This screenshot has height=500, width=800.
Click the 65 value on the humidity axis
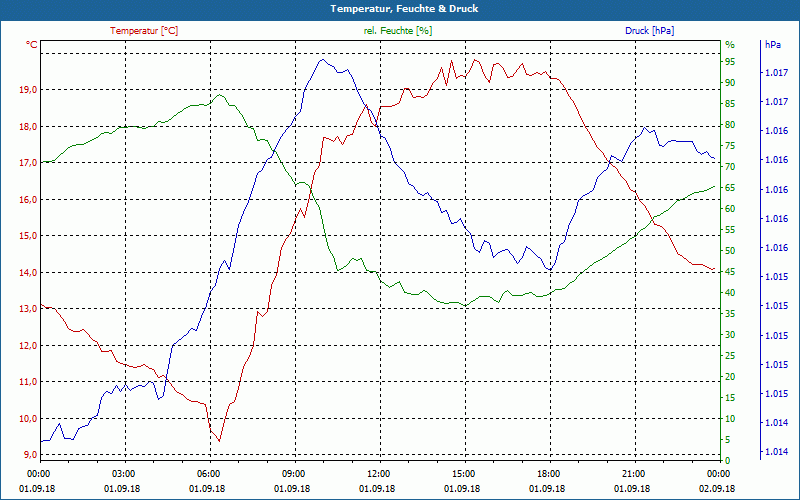coord(730,188)
